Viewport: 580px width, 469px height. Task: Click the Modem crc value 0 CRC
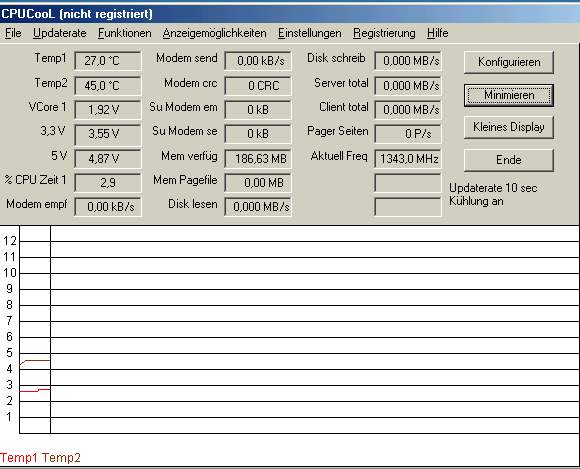tap(258, 86)
